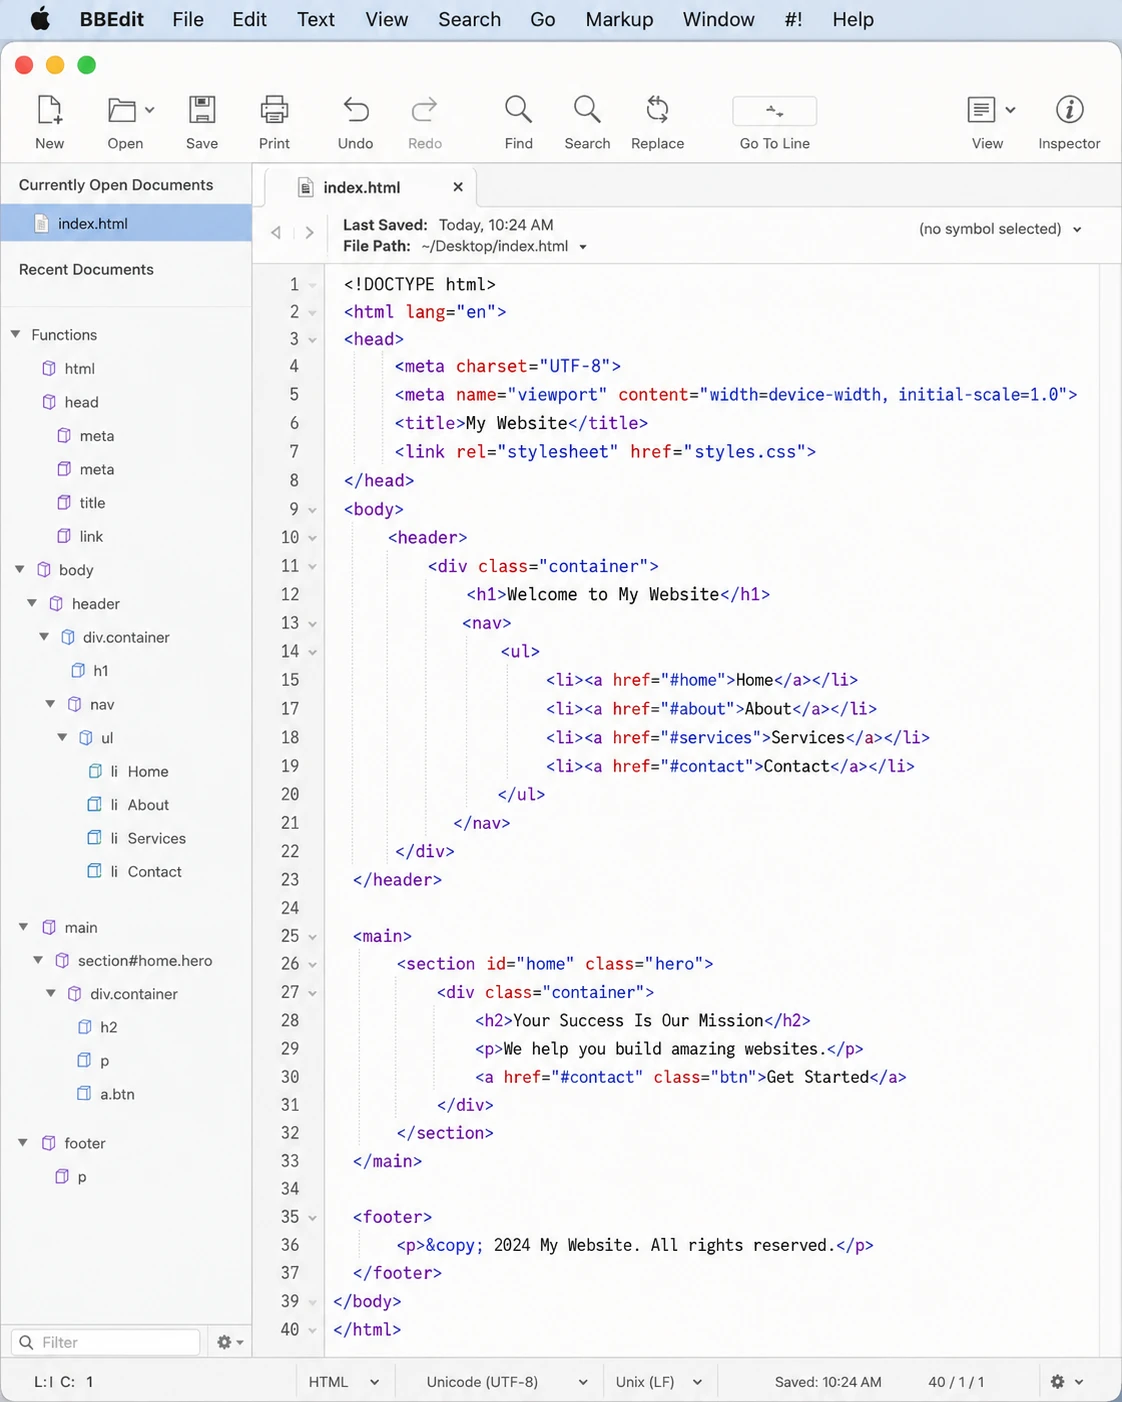The width and height of the screenshot is (1122, 1402).
Task: Fold the head tag at line 3
Action: (x=313, y=340)
